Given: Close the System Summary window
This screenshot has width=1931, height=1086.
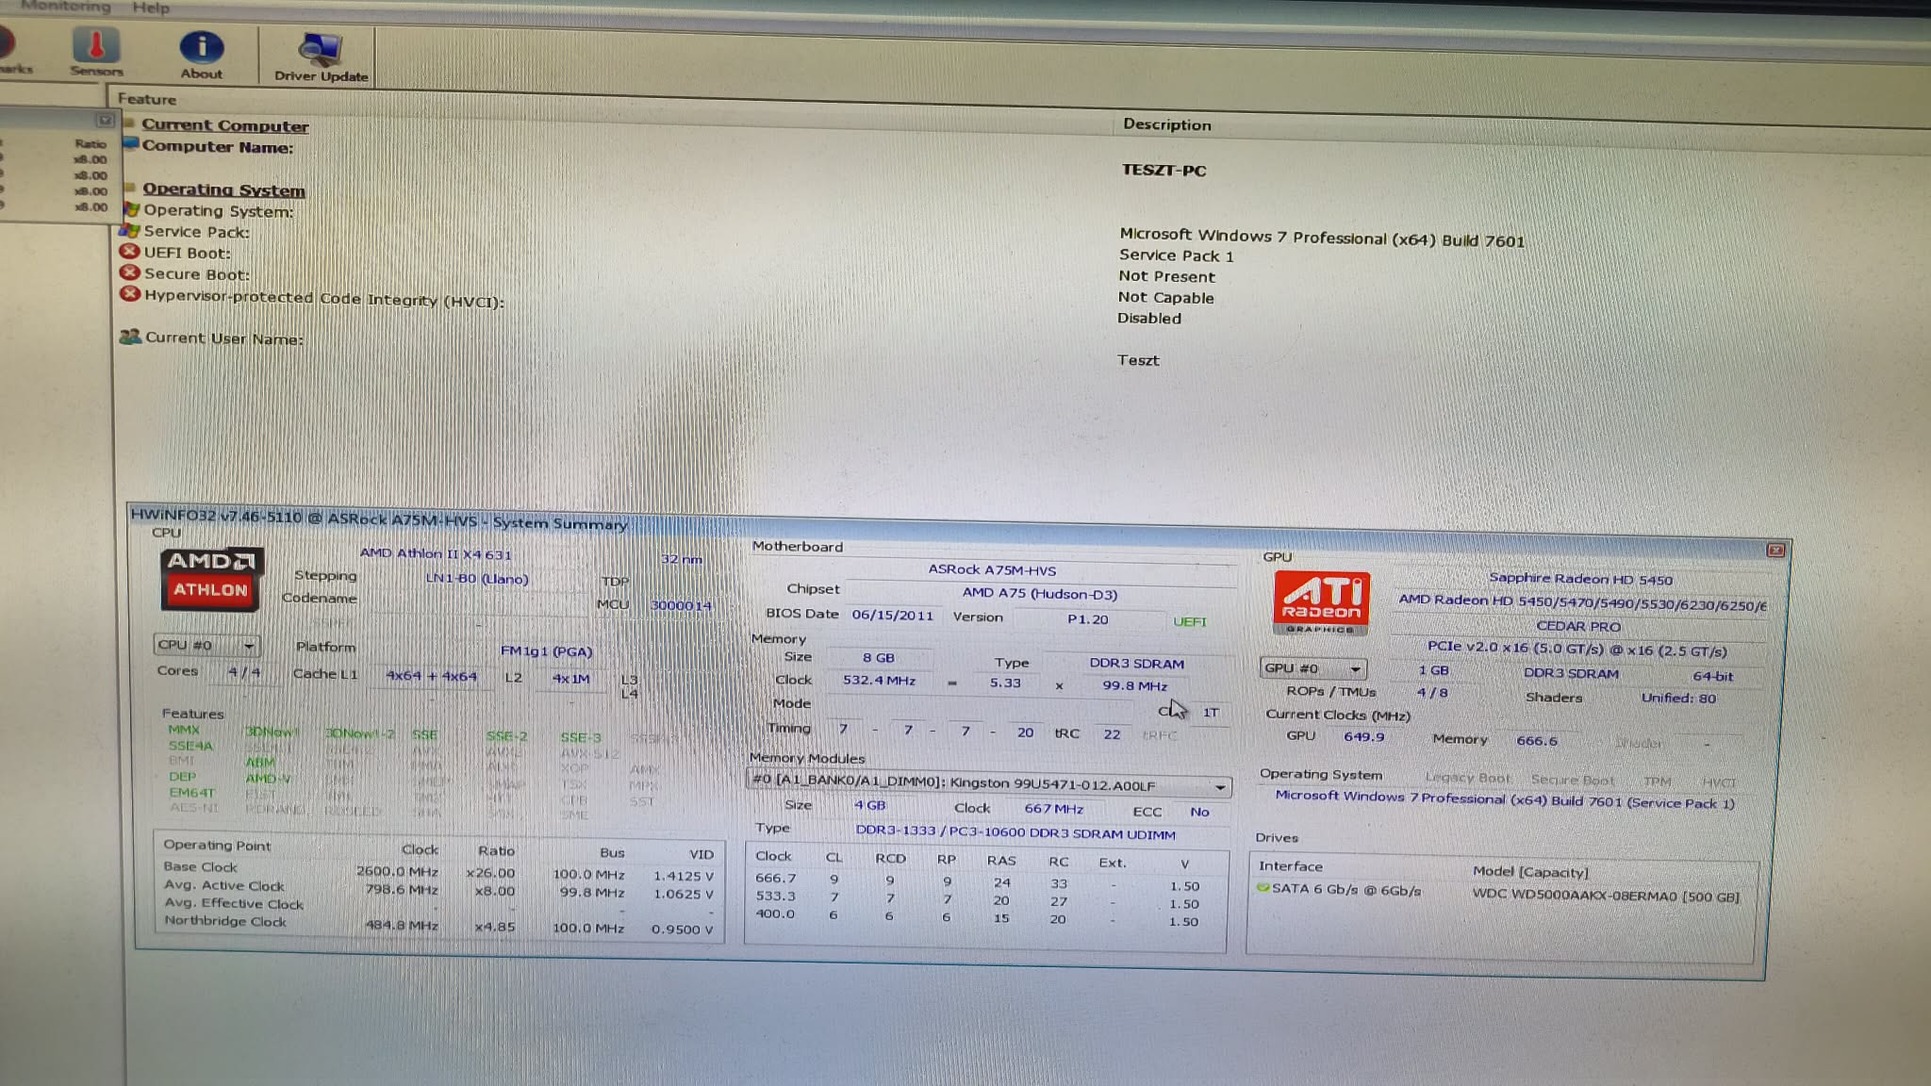Looking at the screenshot, I should [1775, 550].
